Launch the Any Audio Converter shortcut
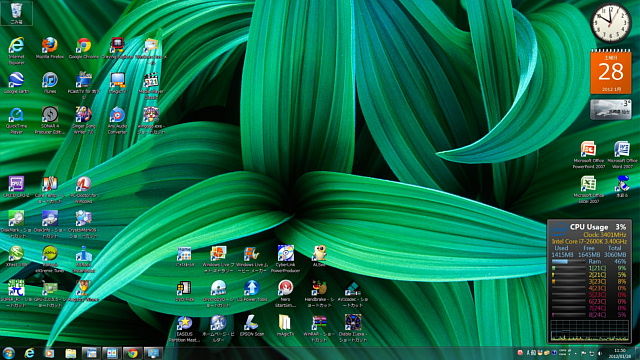 [118, 120]
